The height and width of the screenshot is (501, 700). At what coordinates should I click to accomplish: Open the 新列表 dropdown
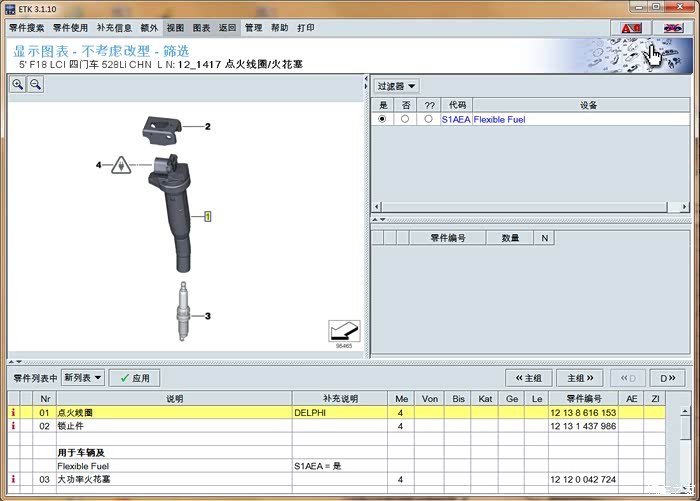click(x=83, y=378)
